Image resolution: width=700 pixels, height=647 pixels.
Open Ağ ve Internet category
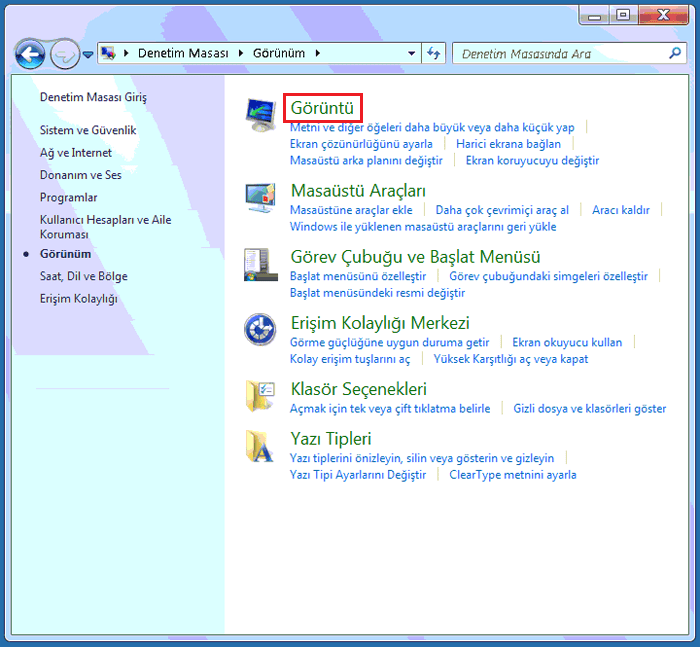point(75,153)
